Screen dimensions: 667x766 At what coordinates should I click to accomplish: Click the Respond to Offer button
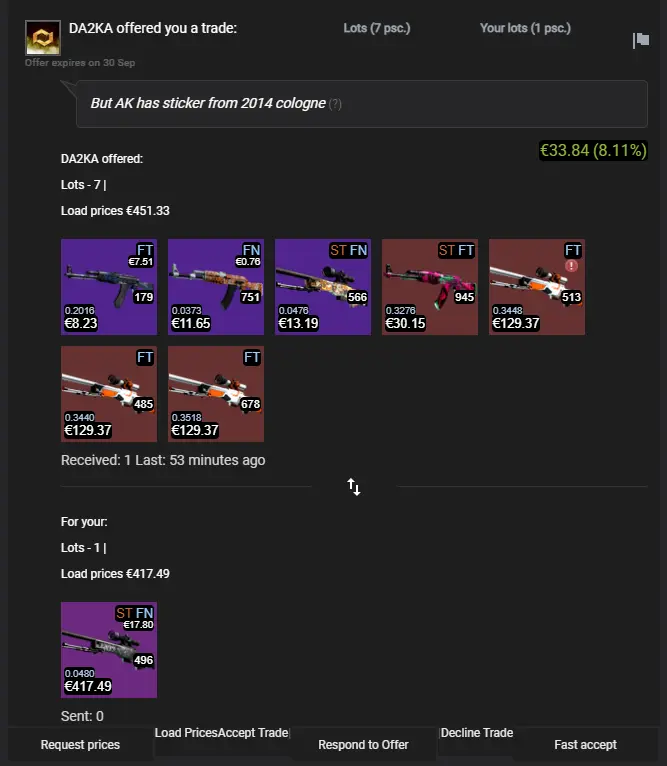pyautogui.click(x=363, y=745)
